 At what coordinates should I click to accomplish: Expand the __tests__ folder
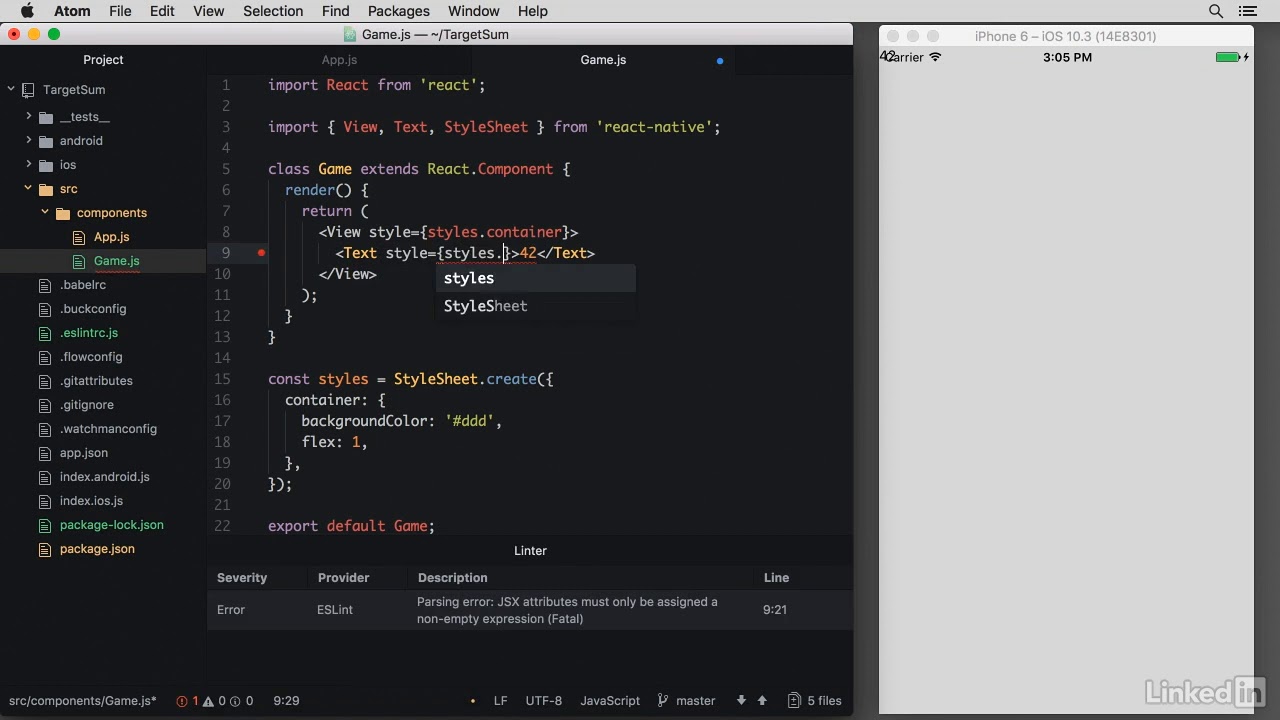pyautogui.click(x=29, y=117)
